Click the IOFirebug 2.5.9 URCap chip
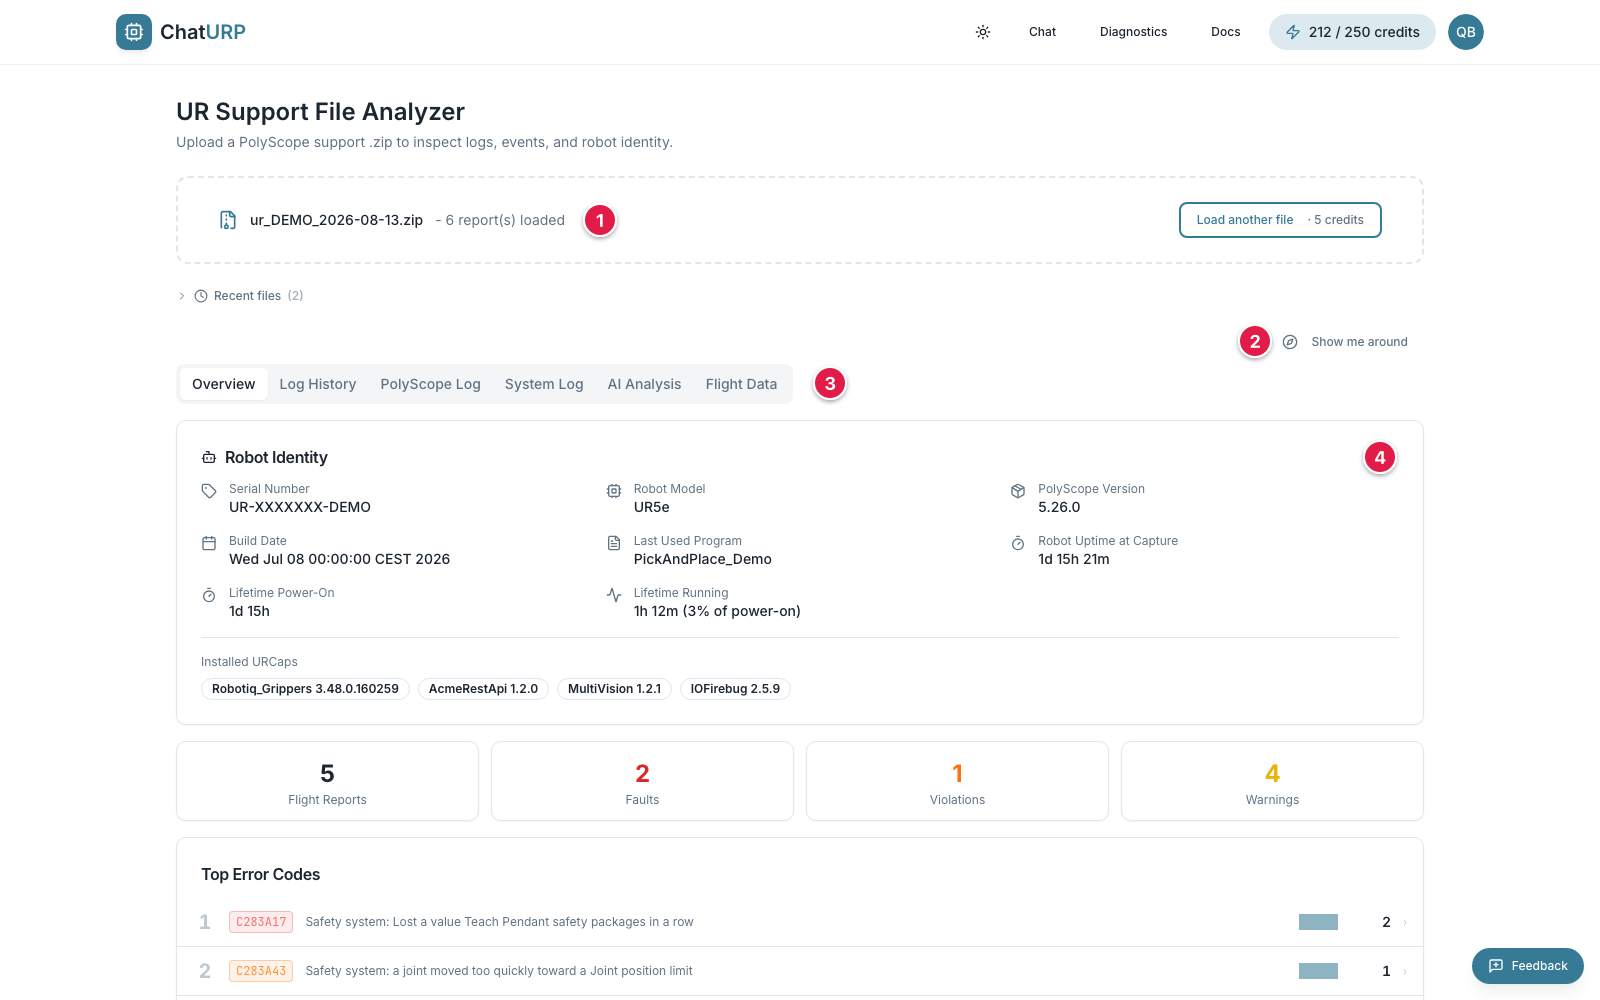The width and height of the screenshot is (1600, 1000). coord(735,689)
